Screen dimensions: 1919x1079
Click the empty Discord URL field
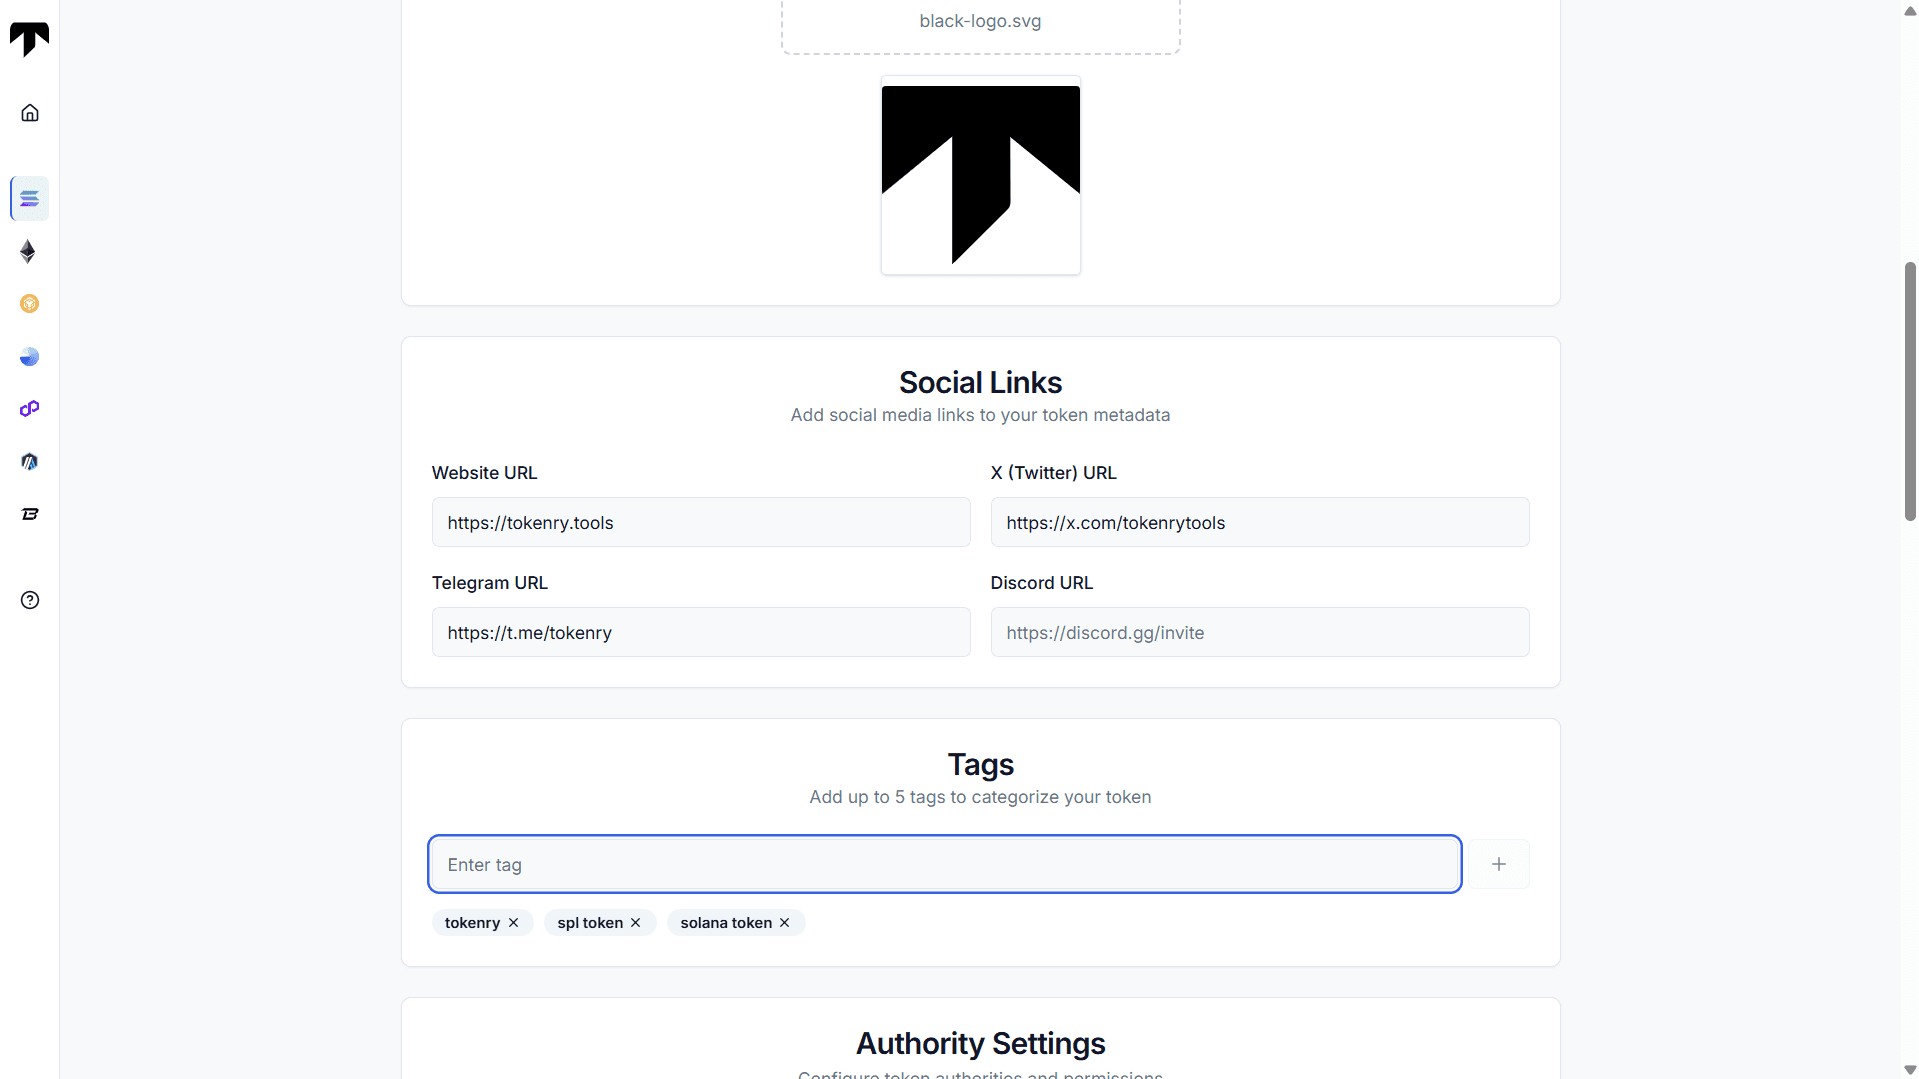click(x=1259, y=632)
